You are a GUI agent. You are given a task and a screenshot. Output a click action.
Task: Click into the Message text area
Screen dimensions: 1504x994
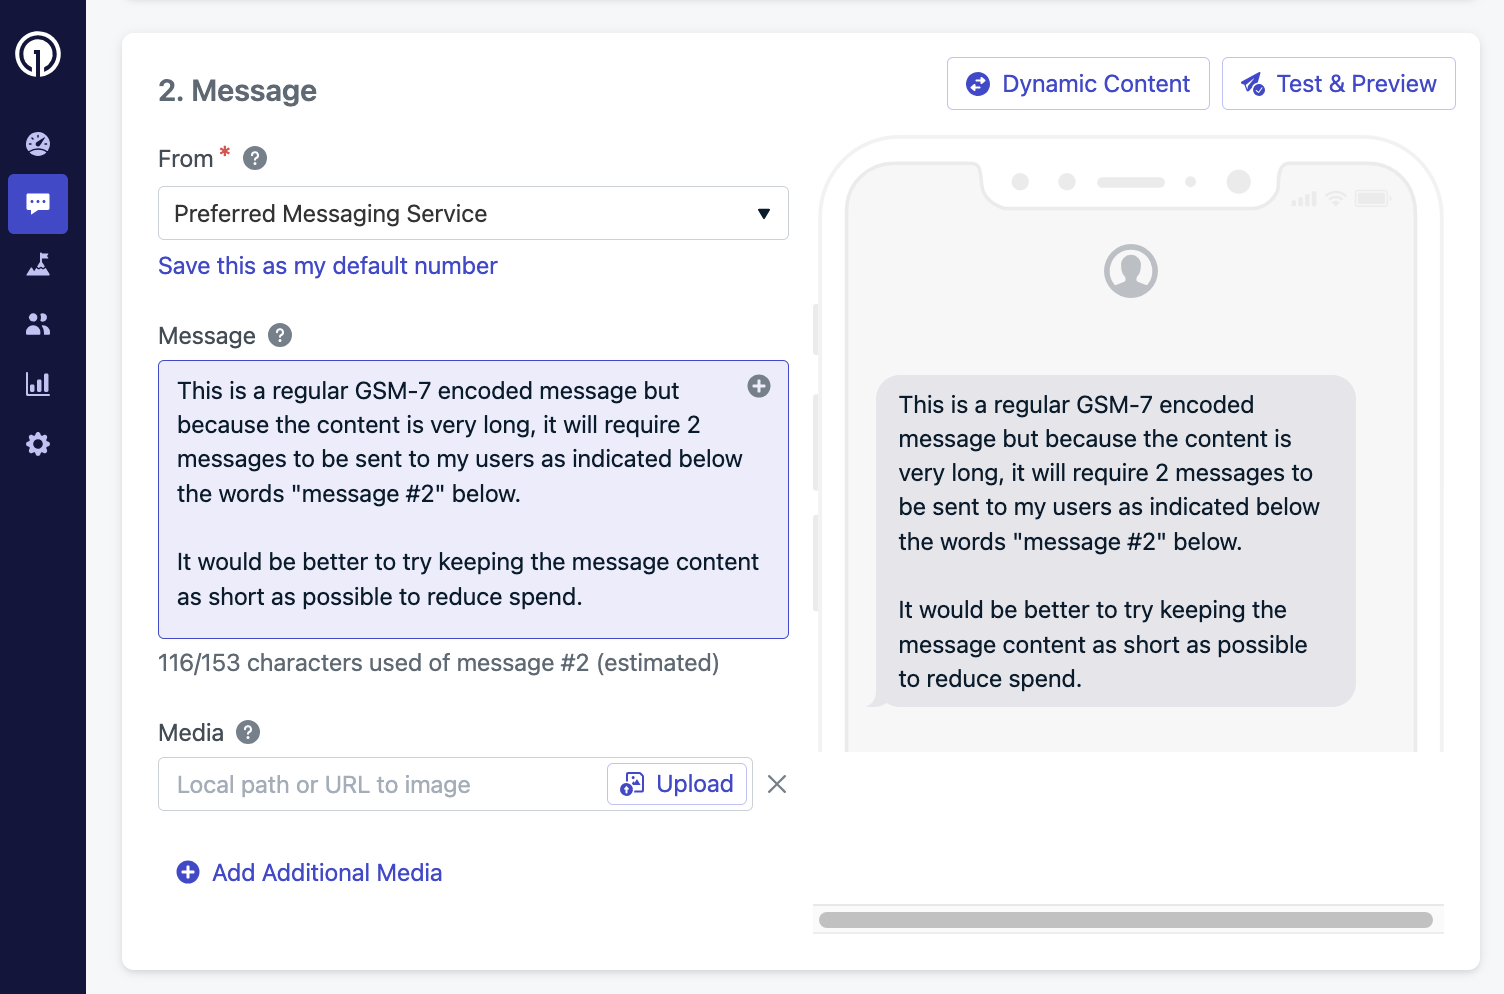click(473, 499)
